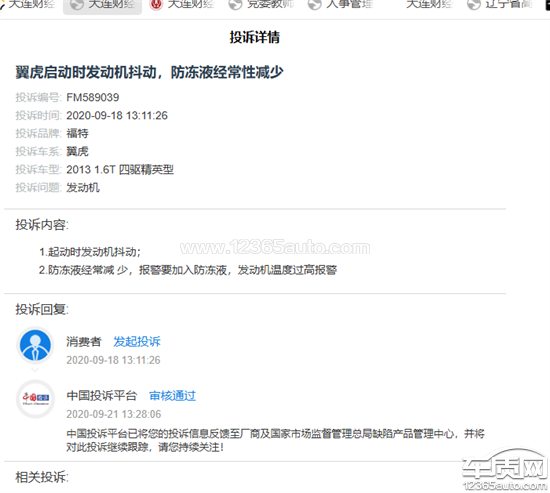The image size is (550, 493).
Task: Click the 投诉详情 page heading
Action: 255,37
